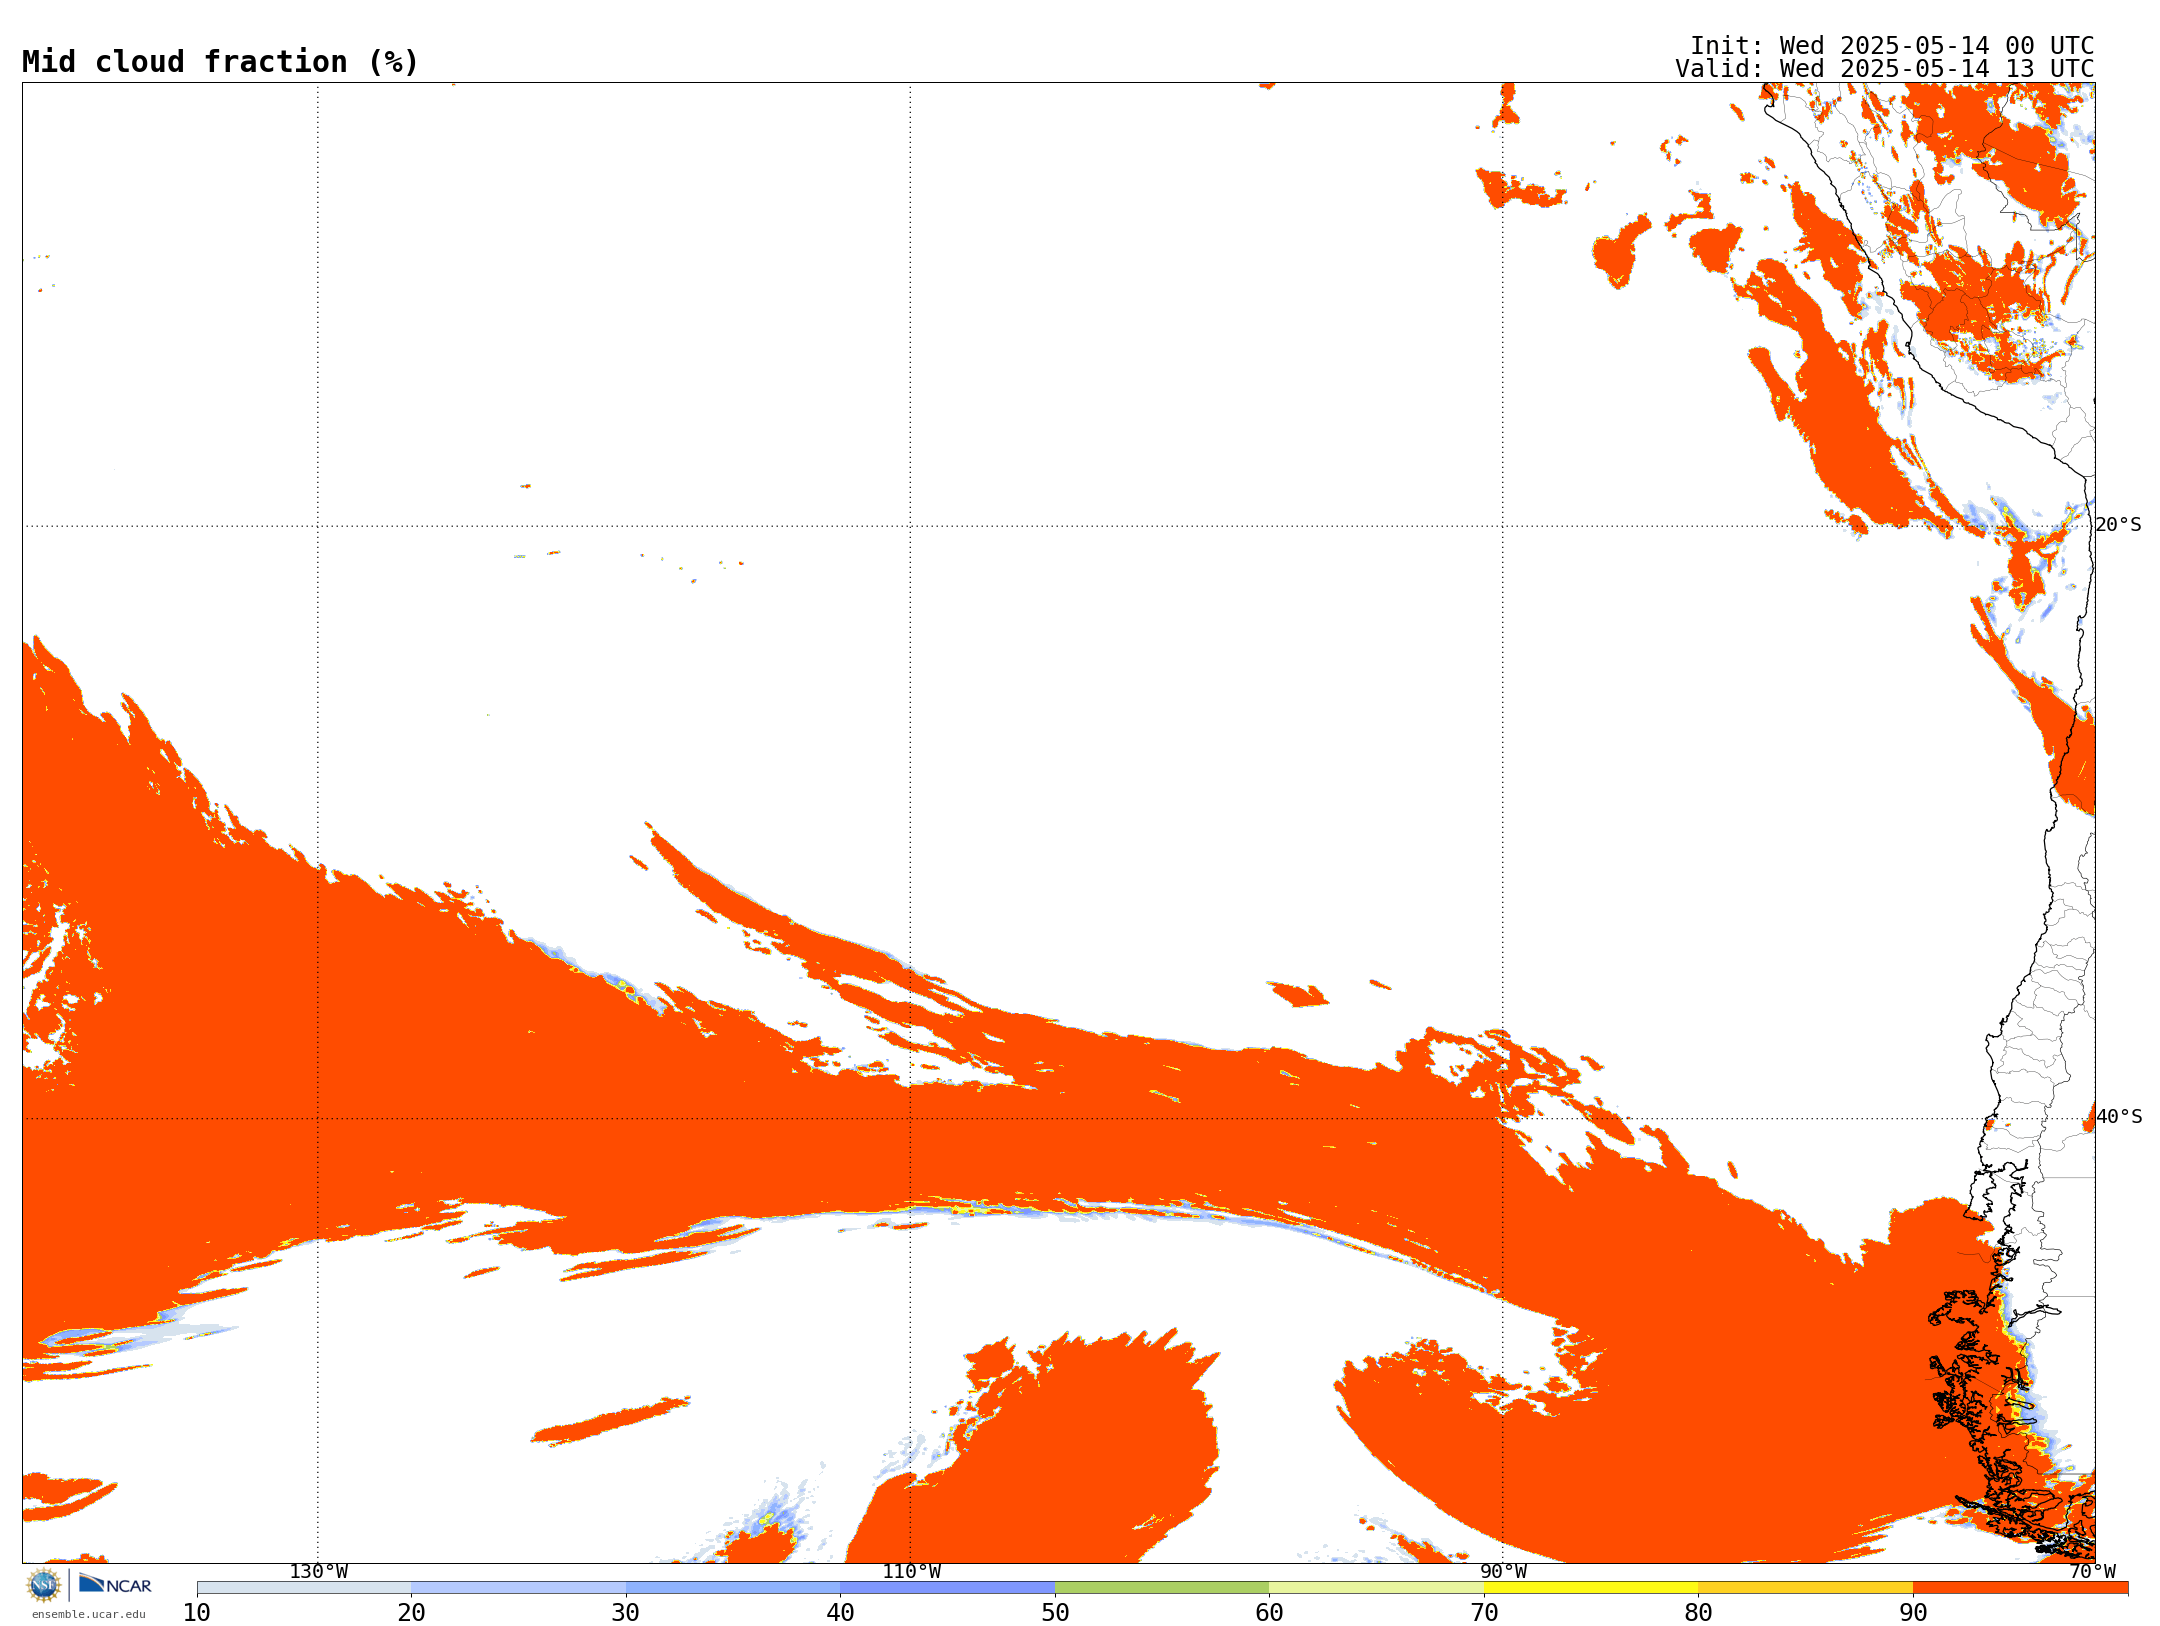Pick the above-90 orange-red colorbar segment

(2020, 1588)
